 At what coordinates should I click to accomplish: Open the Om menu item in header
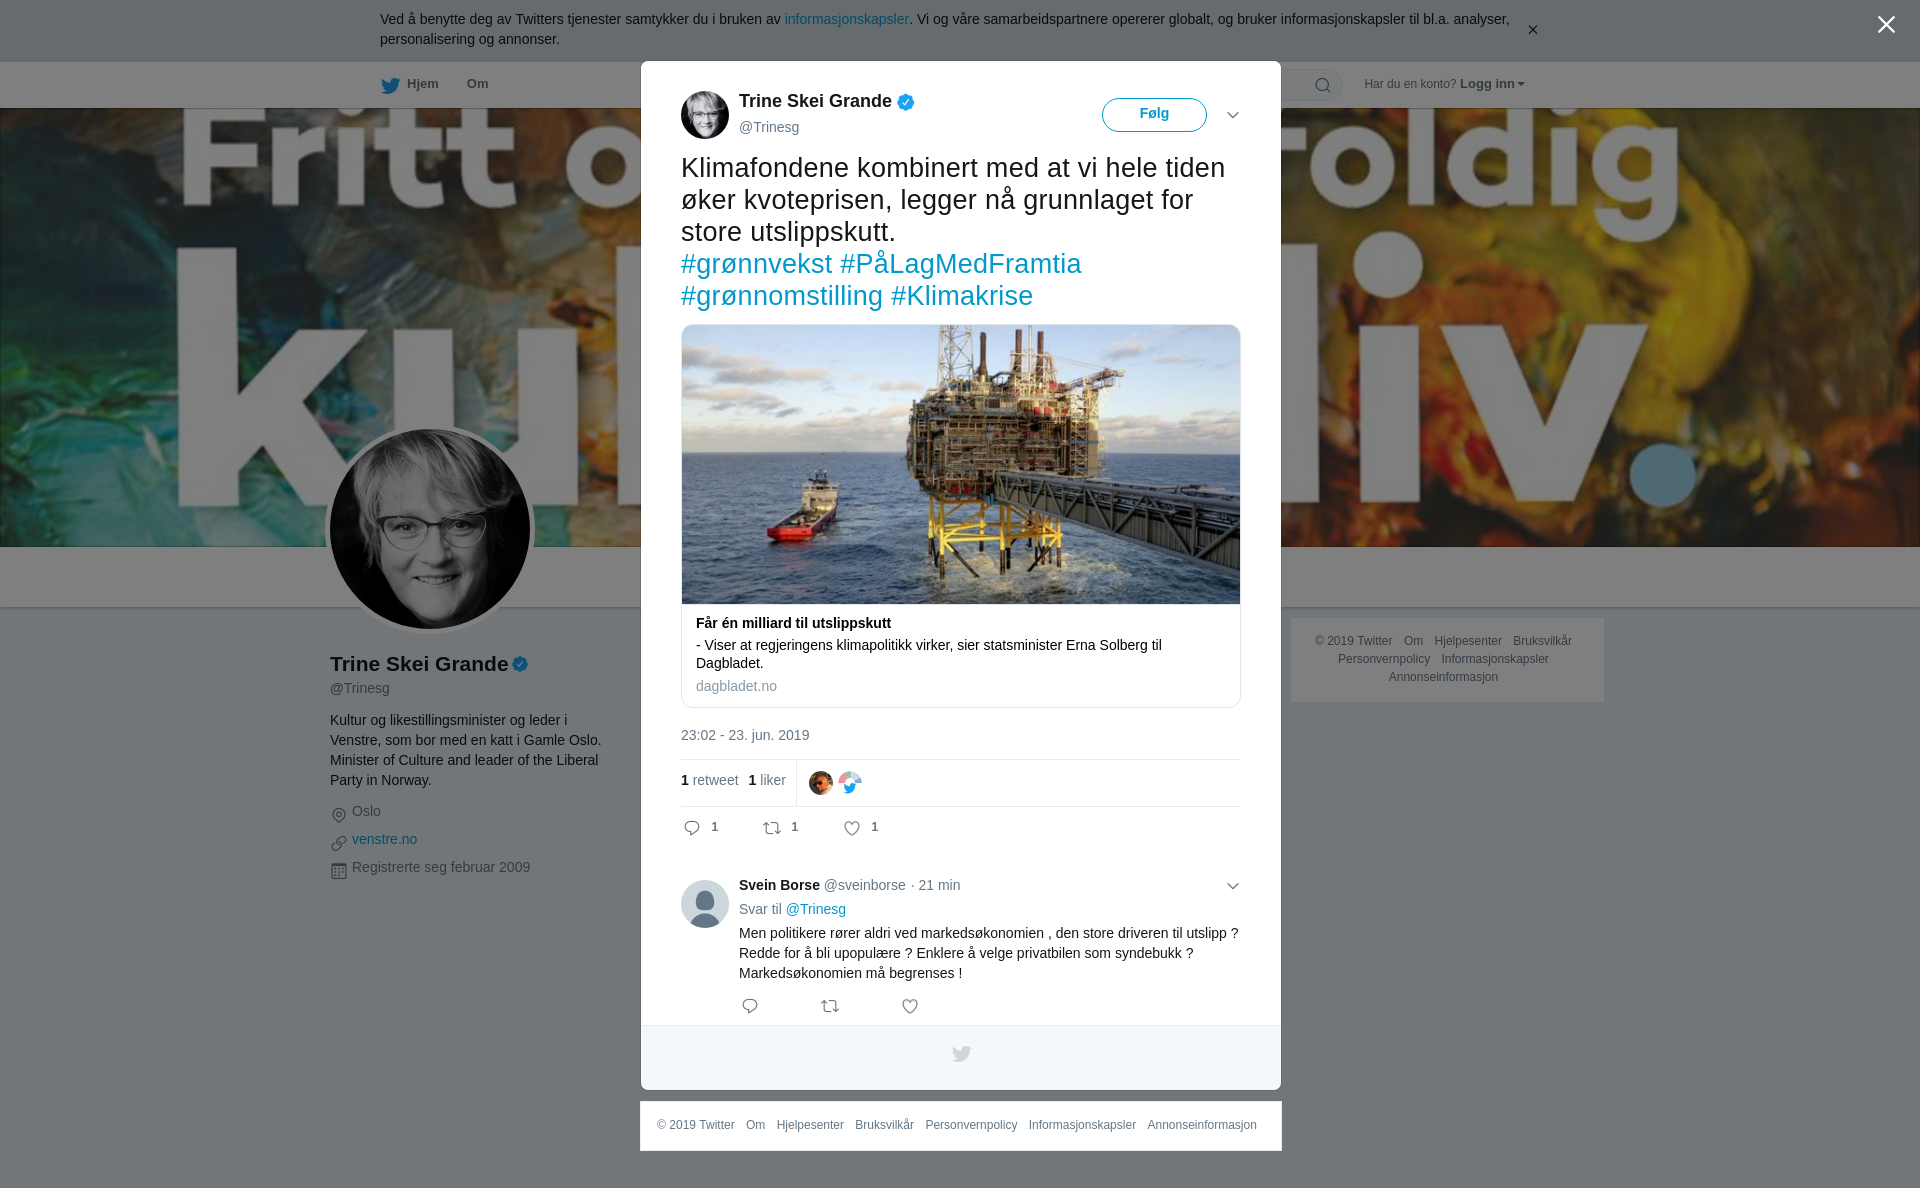477,84
